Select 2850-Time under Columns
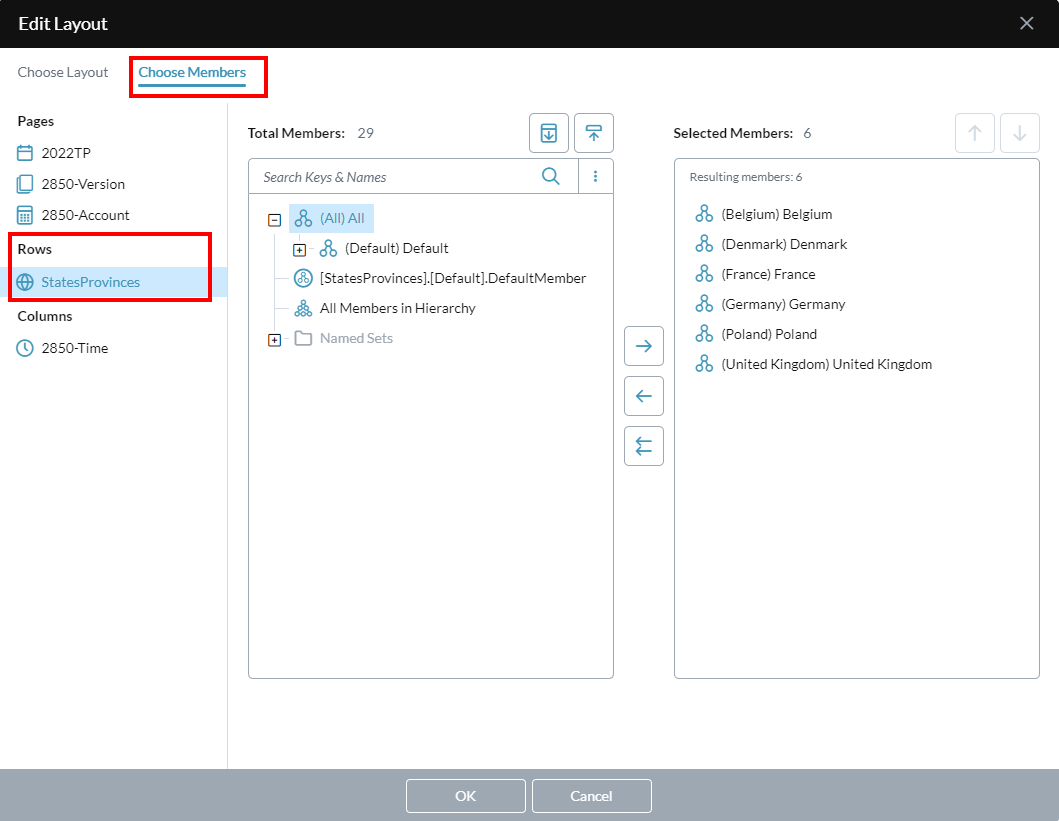 pyautogui.click(x=74, y=348)
